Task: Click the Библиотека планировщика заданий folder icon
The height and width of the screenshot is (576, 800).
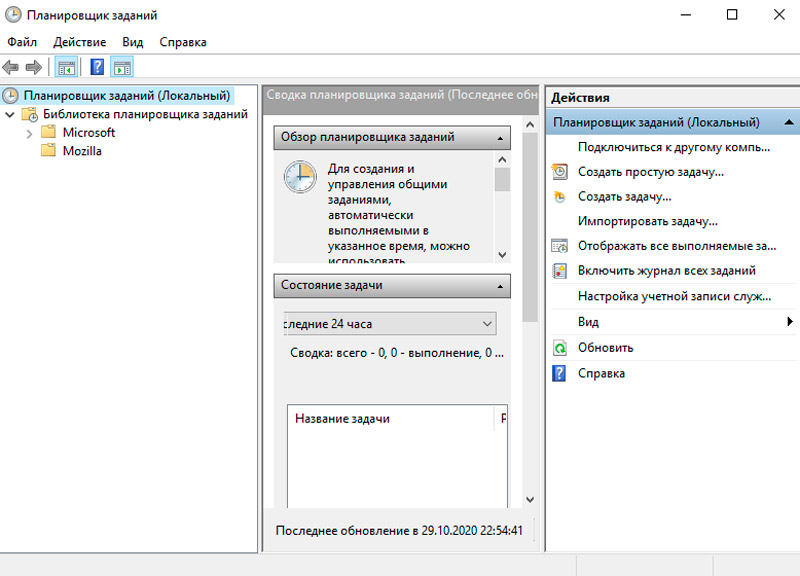Action: click(30, 114)
